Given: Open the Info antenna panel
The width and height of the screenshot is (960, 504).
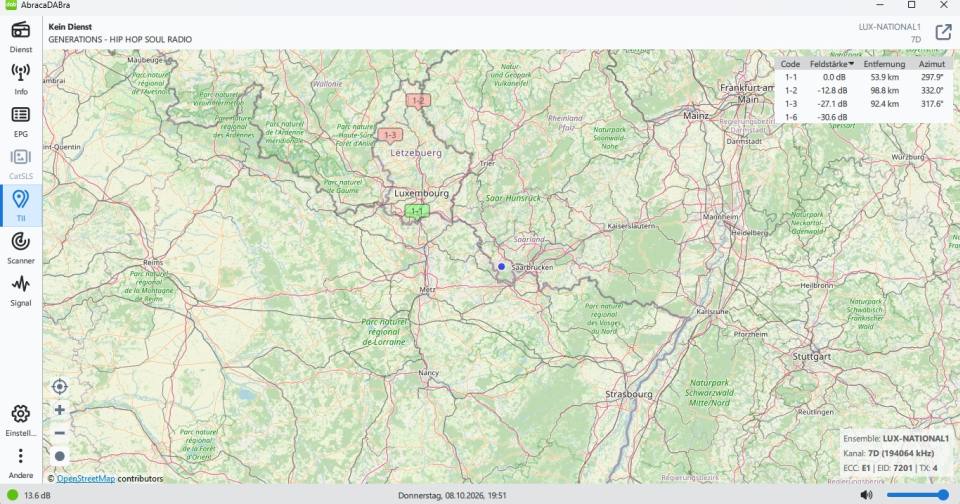Looking at the screenshot, I should 21,79.
